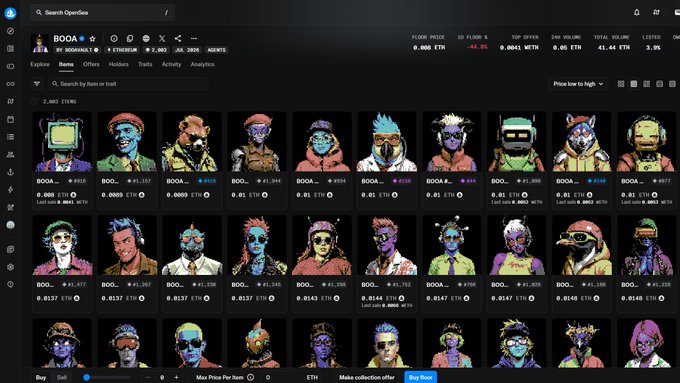Favorite BOOA with the star icon
Screen dimensions: 680x383
[x=92, y=39]
